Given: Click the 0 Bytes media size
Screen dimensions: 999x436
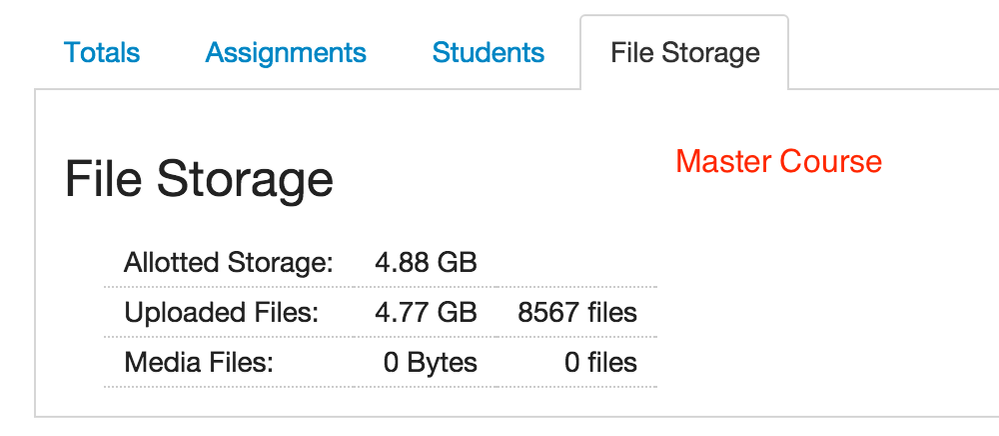Looking at the screenshot, I should [431, 362].
